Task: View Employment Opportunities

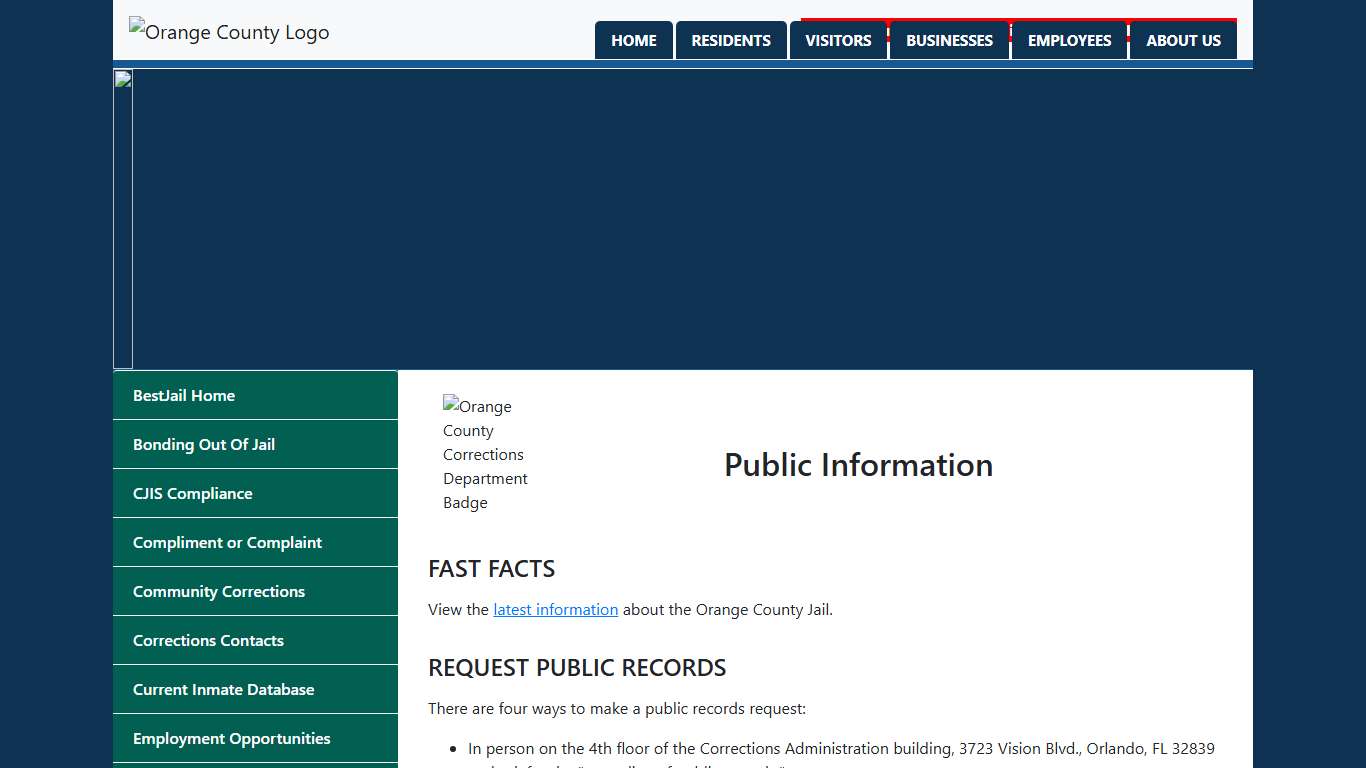Action: (x=232, y=738)
